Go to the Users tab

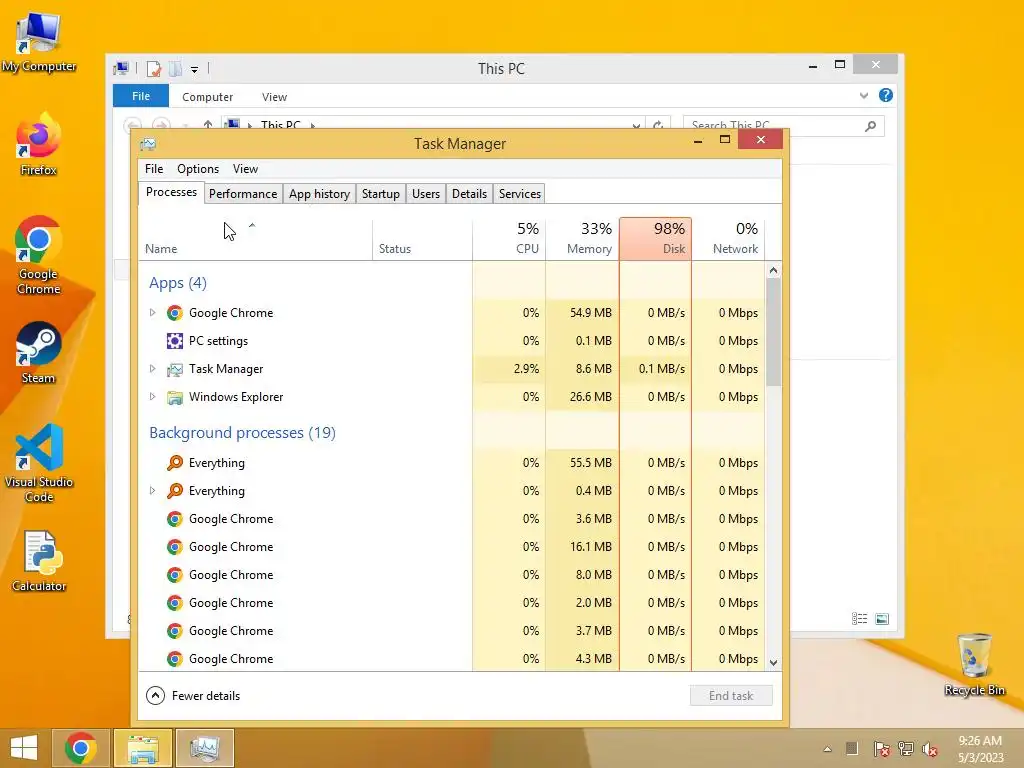[426, 194]
